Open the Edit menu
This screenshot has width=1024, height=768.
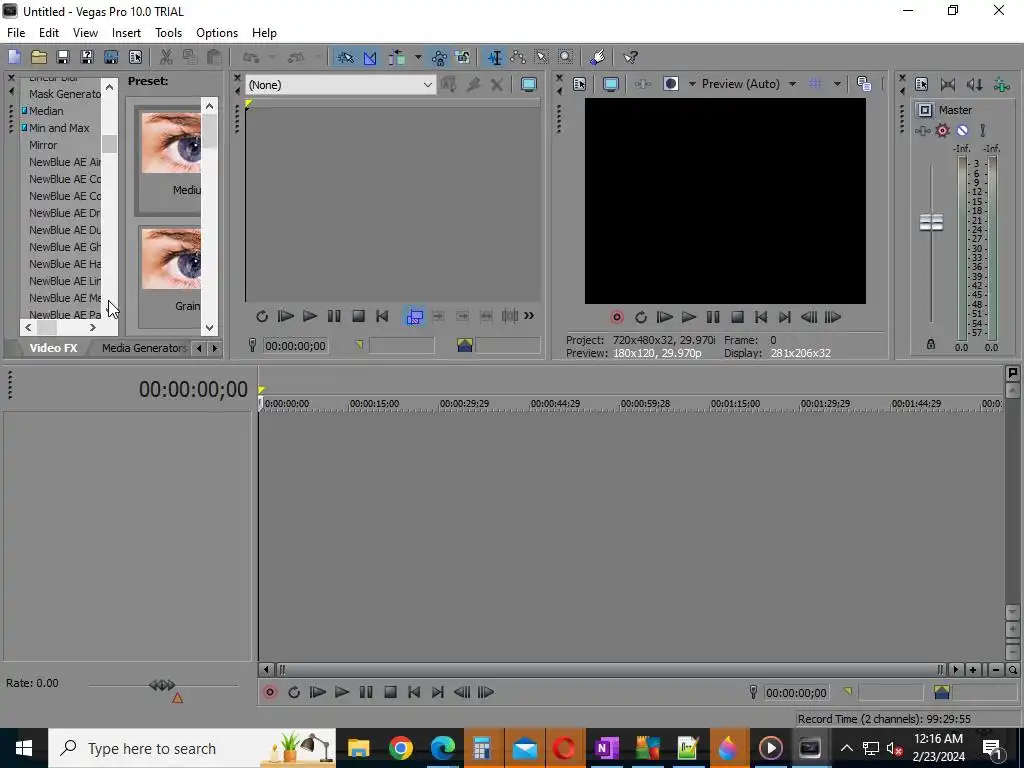[x=49, y=33]
